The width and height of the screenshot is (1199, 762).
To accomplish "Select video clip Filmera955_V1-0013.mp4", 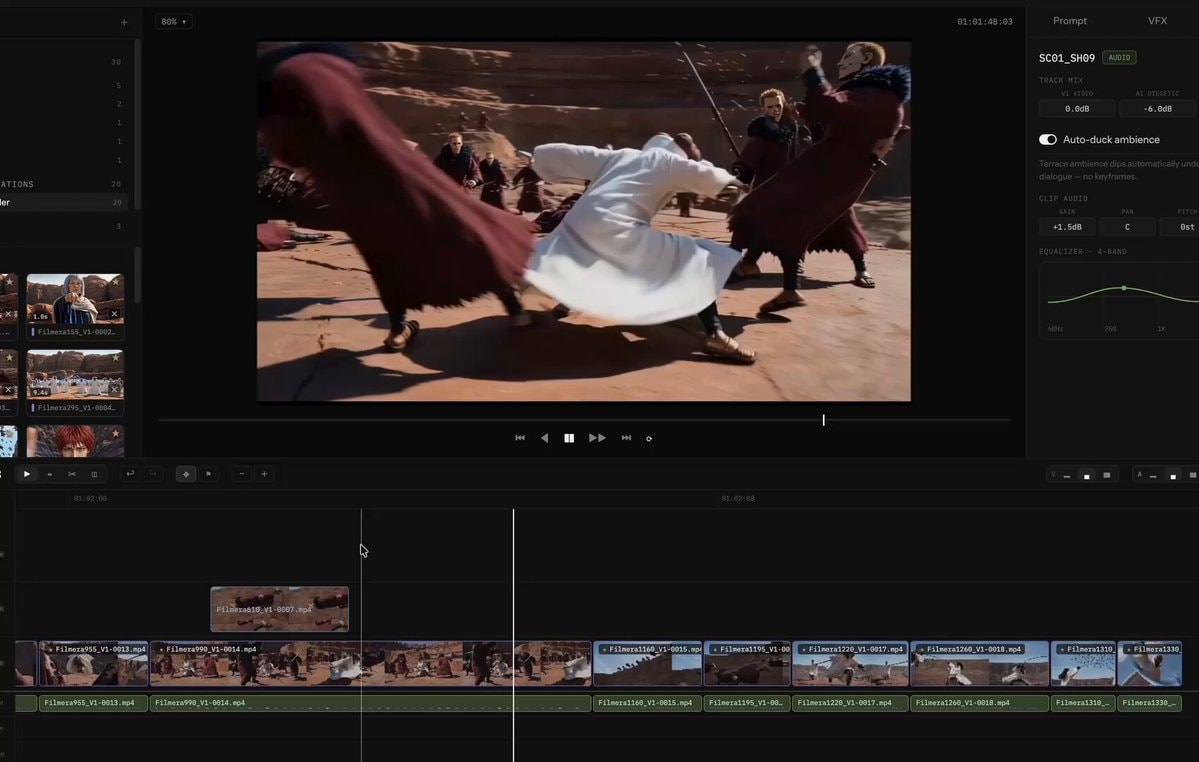I will pos(93,663).
